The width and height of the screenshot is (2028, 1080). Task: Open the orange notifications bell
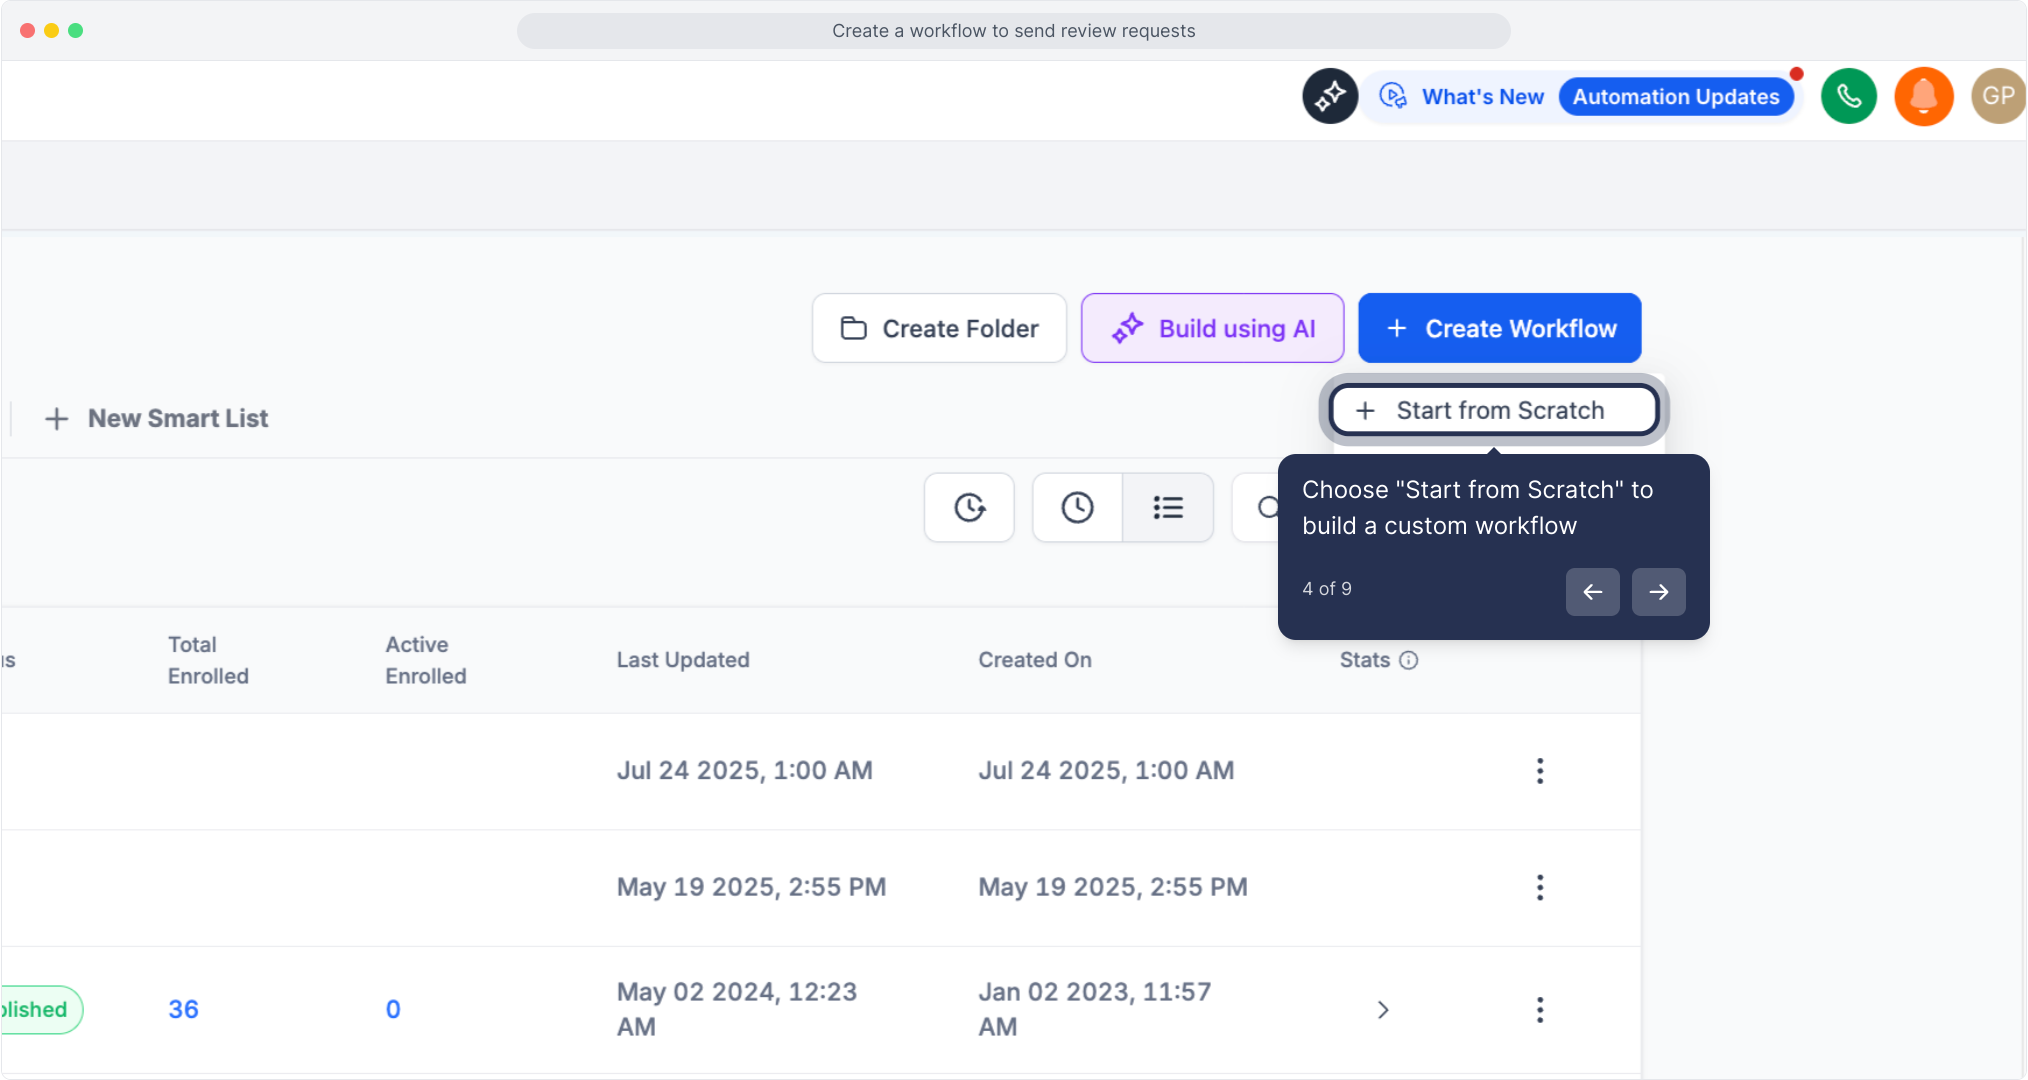click(x=1923, y=96)
